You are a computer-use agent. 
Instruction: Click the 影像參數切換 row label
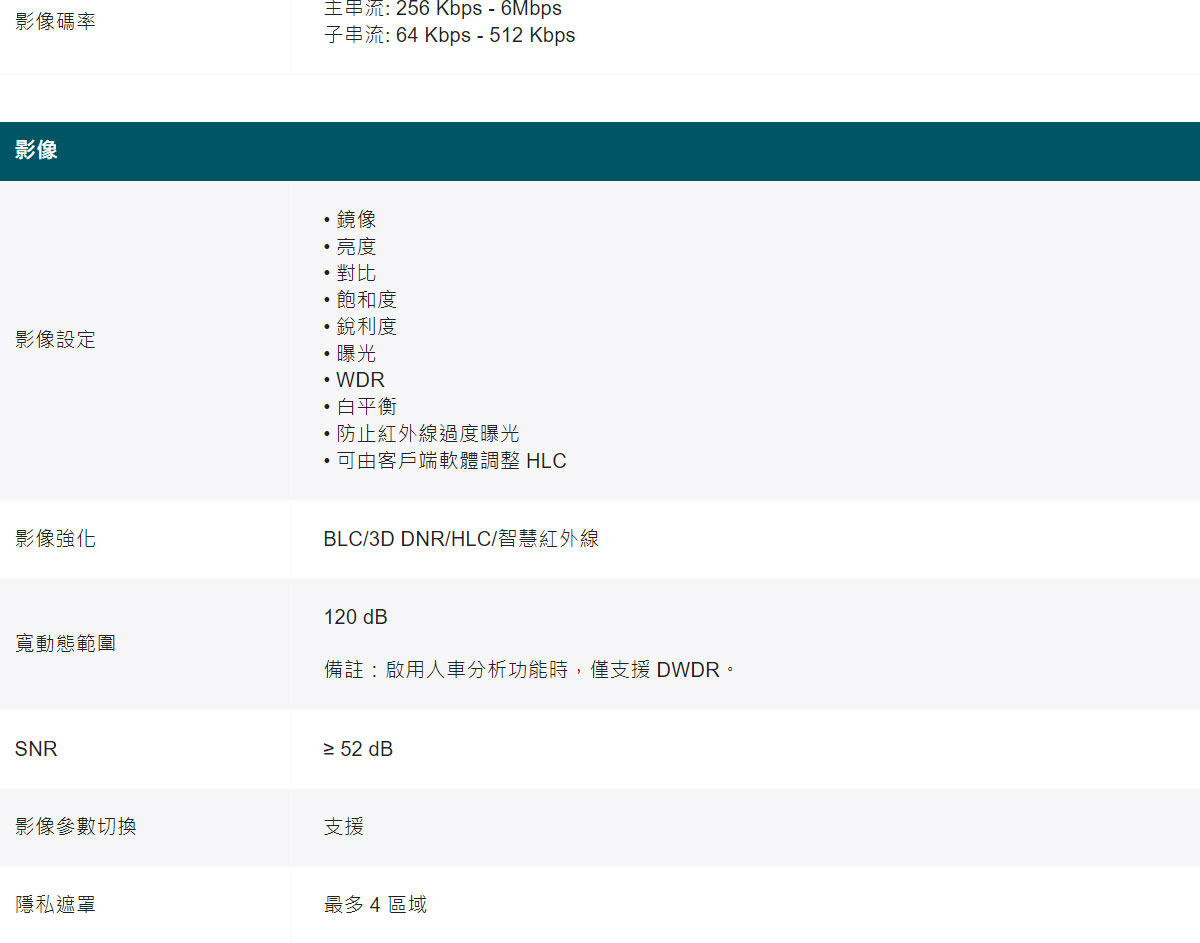pos(76,827)
